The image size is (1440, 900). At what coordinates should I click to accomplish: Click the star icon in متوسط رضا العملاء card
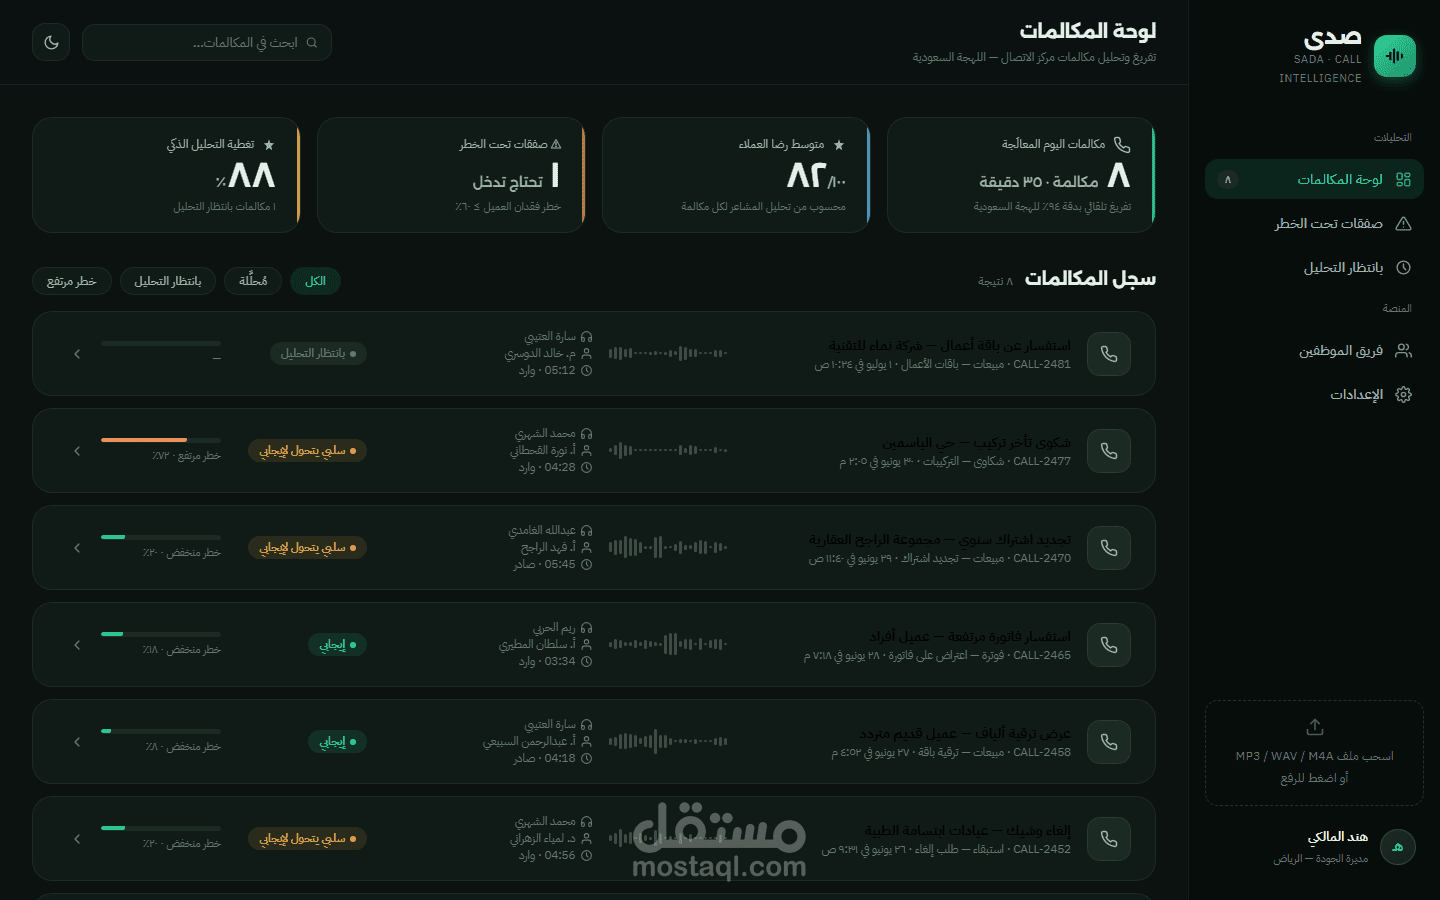pos(839,145)
